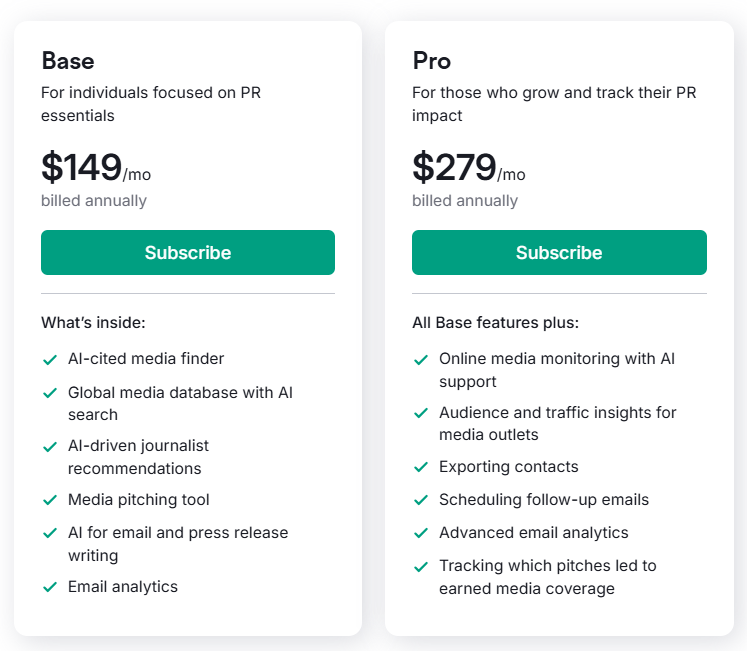Select the Base plan title
Screen dimensions: 747x651
(70, 61)
